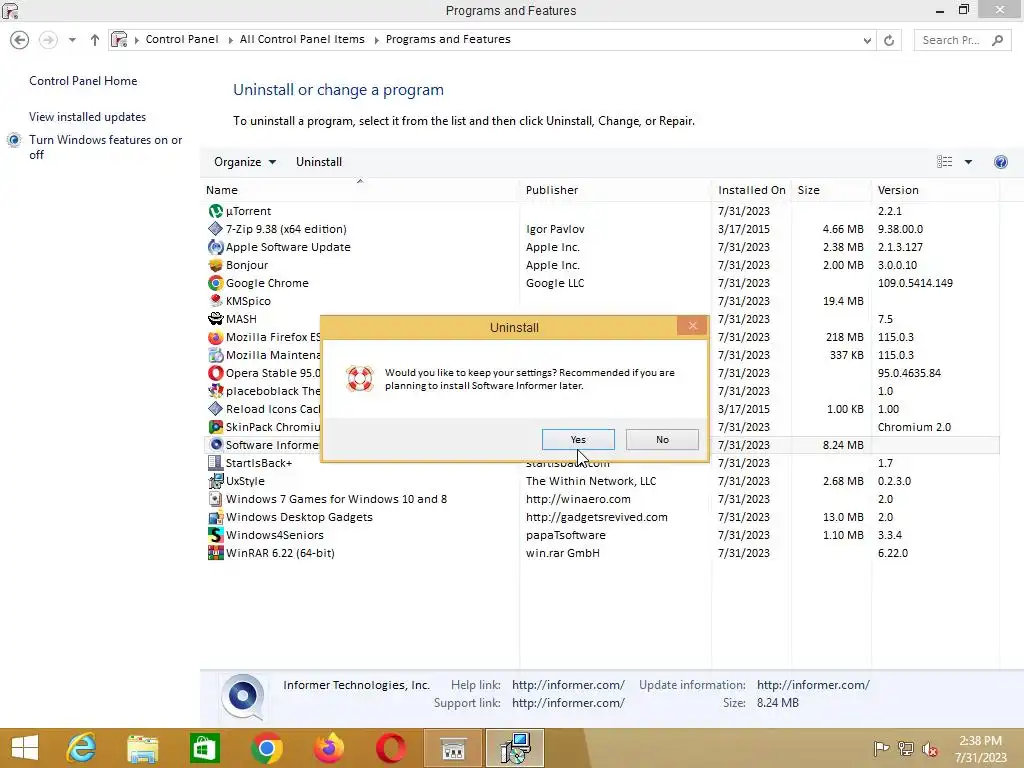Click publisher 'Igor Pavlov'

coord(555,229)
